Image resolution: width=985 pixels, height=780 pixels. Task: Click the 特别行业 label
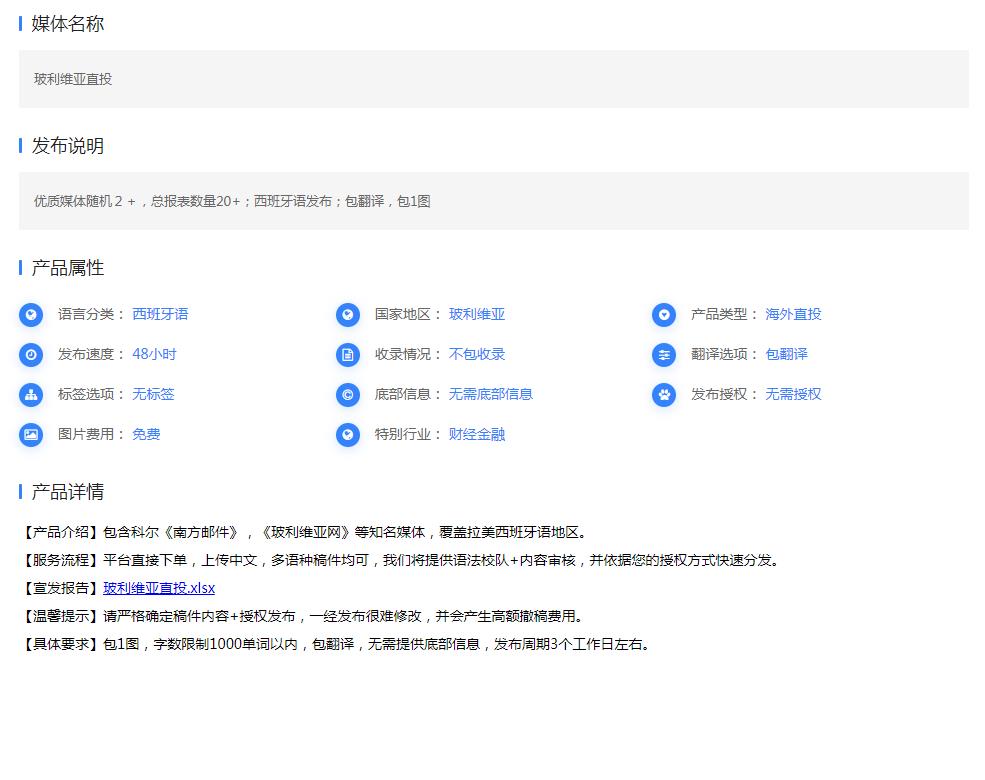point(408,434)
